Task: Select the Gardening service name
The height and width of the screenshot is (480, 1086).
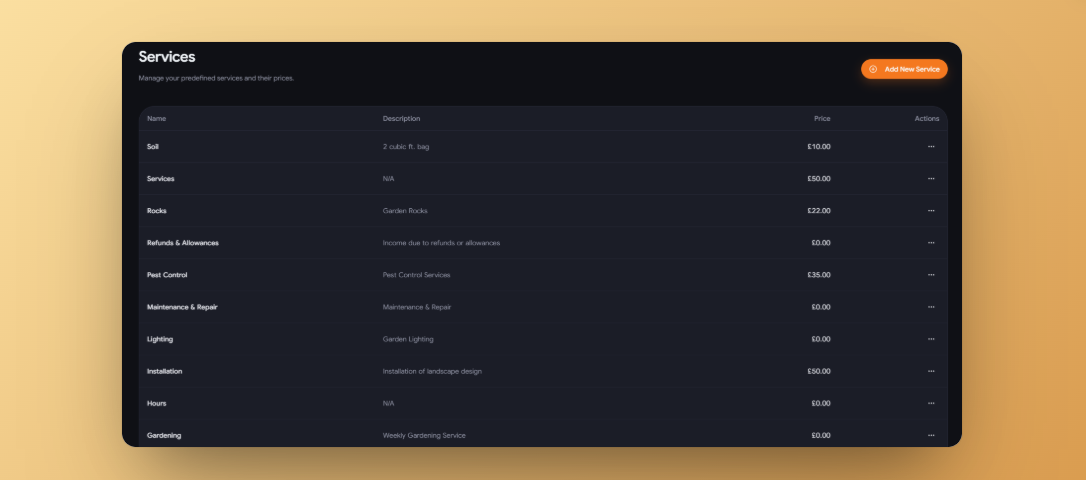Action: [x=164, y=436]
